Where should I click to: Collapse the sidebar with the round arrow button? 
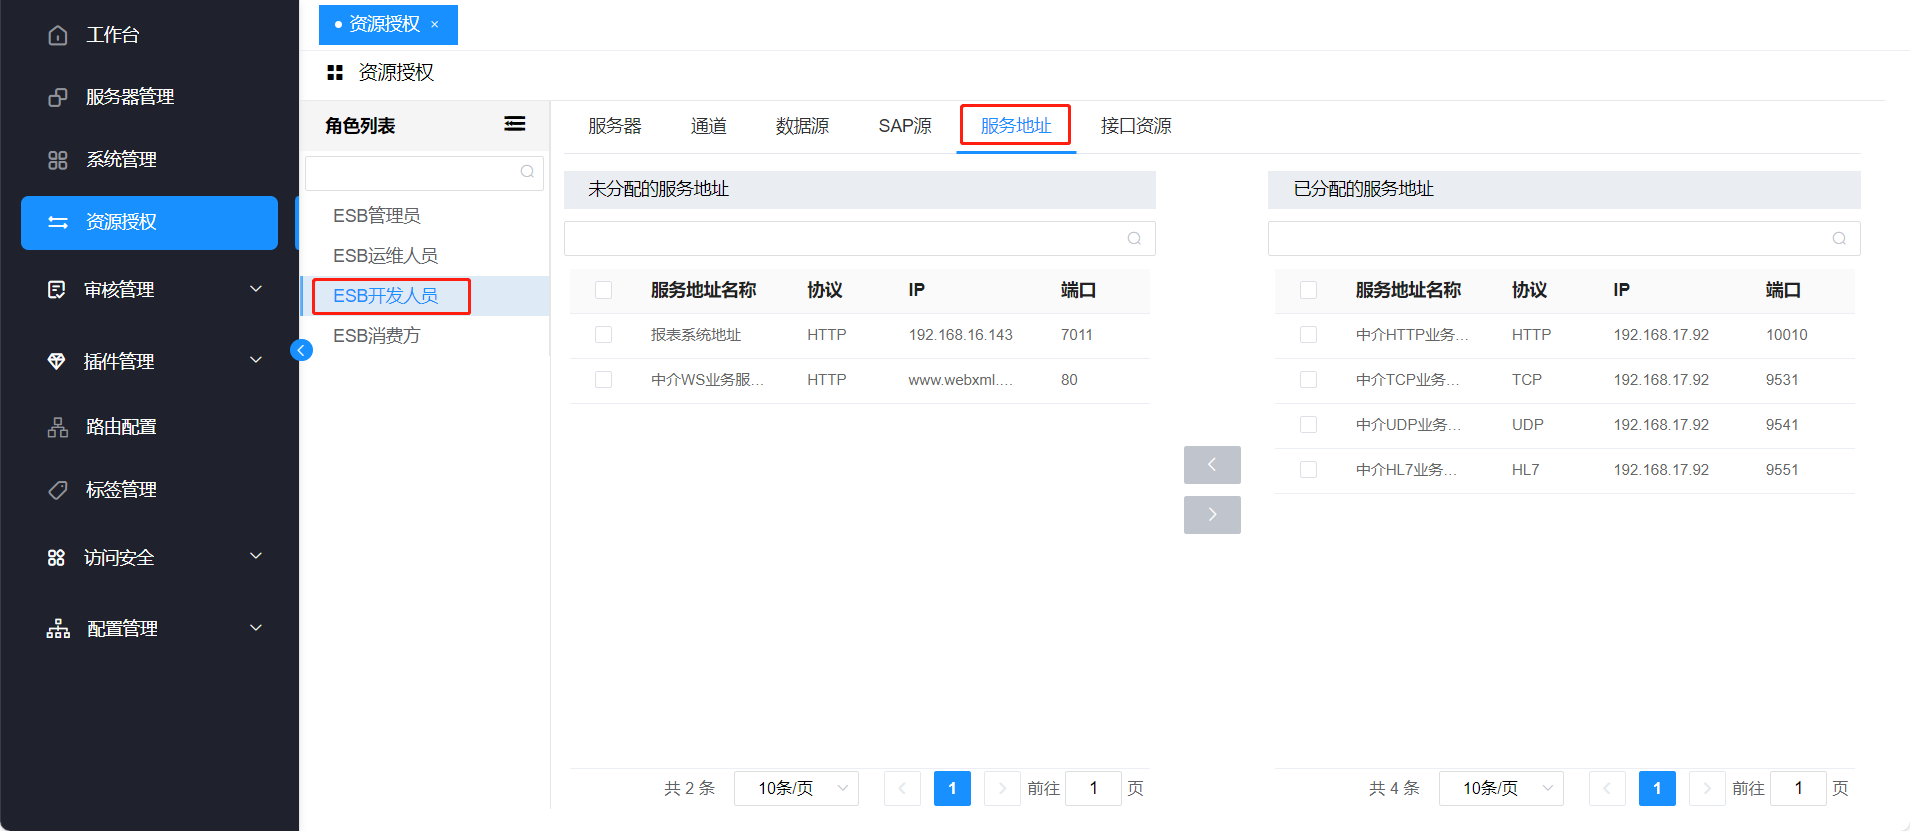301,350
